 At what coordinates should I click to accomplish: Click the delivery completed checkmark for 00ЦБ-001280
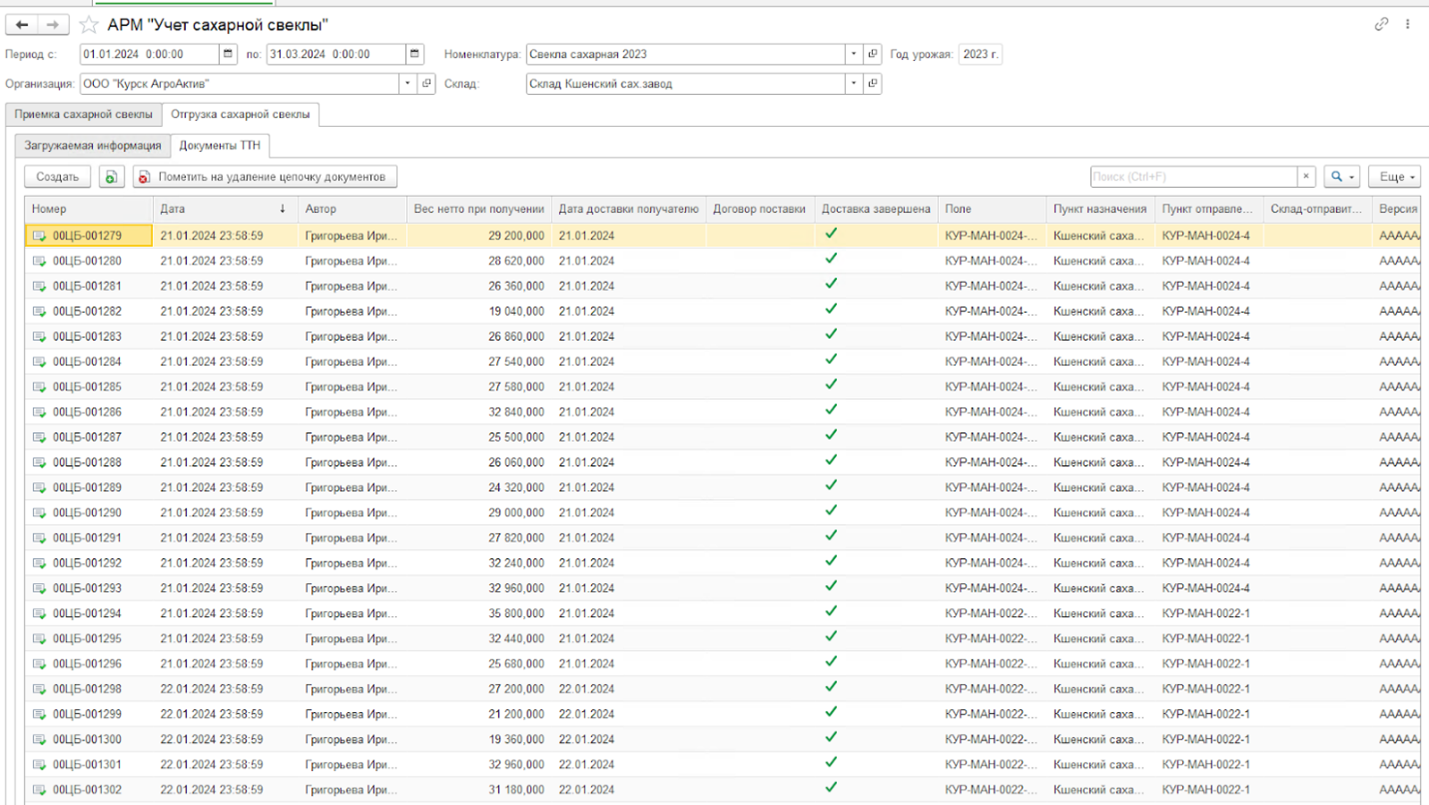coord(831,259)
